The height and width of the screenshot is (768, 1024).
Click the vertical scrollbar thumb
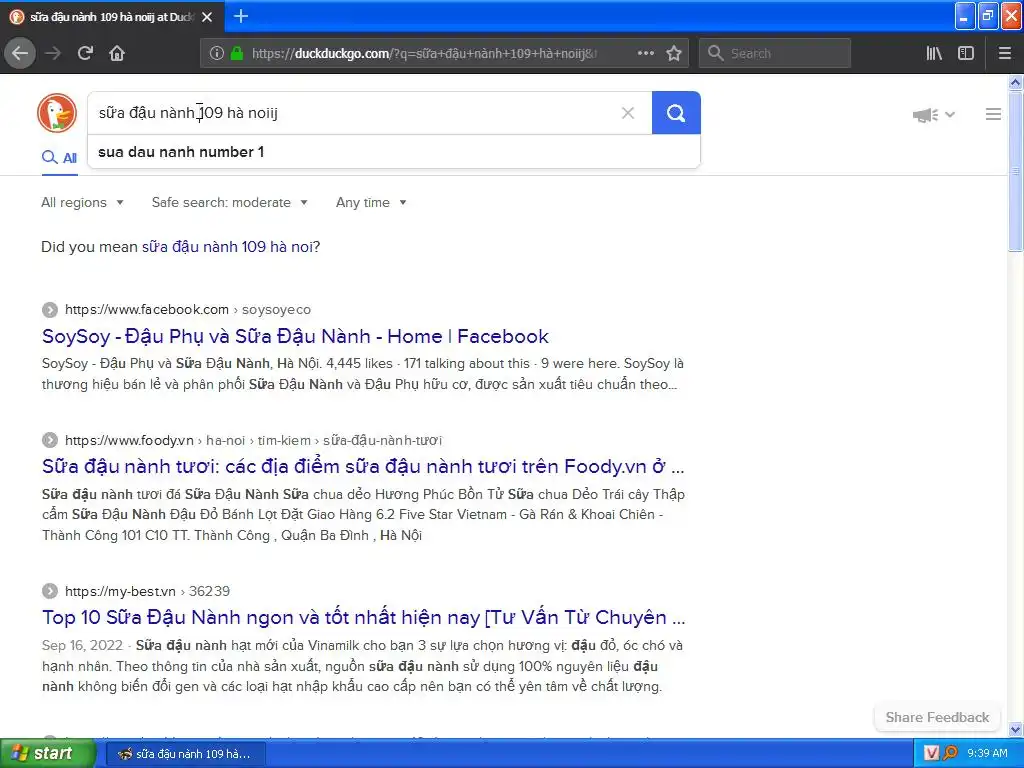(x=1016, y=171)
